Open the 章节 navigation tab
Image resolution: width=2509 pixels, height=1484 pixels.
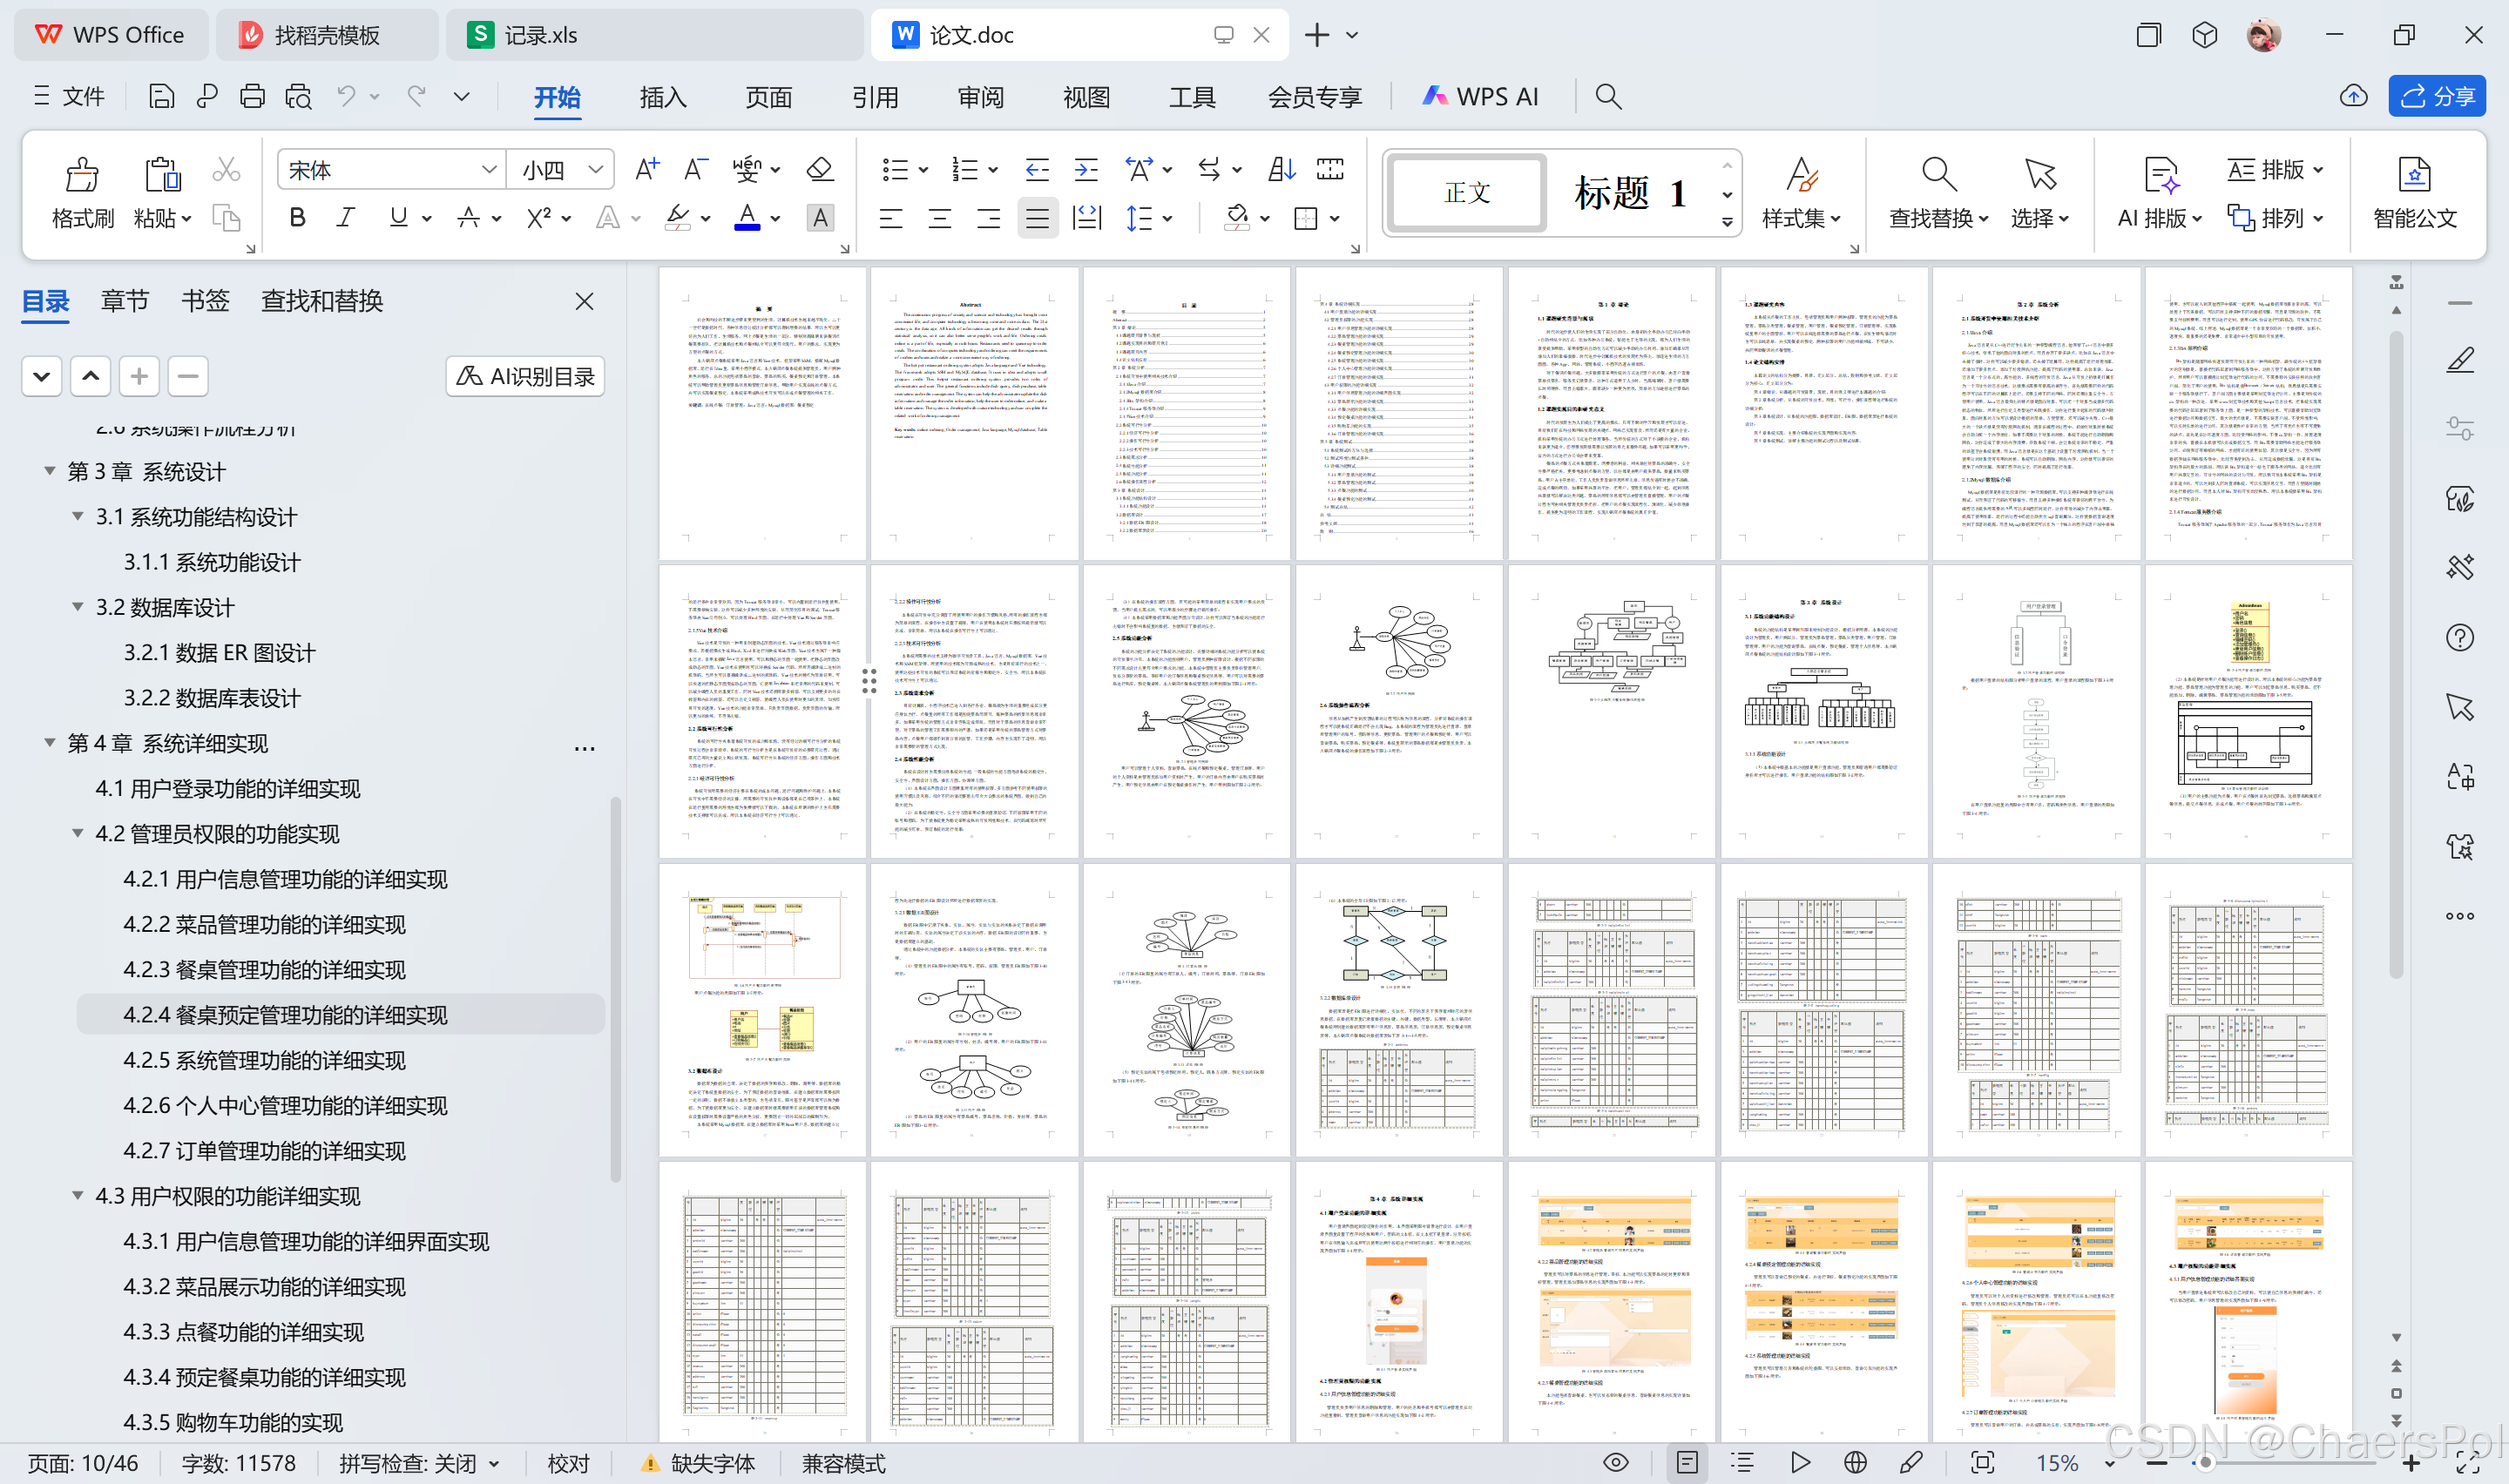[125, 301]
